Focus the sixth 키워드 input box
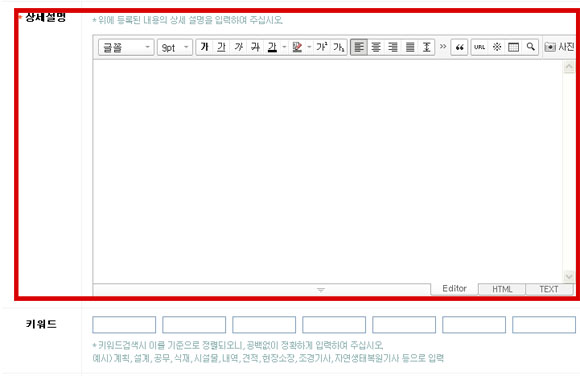Screen dimensions: 580x376 coord(474,325)
